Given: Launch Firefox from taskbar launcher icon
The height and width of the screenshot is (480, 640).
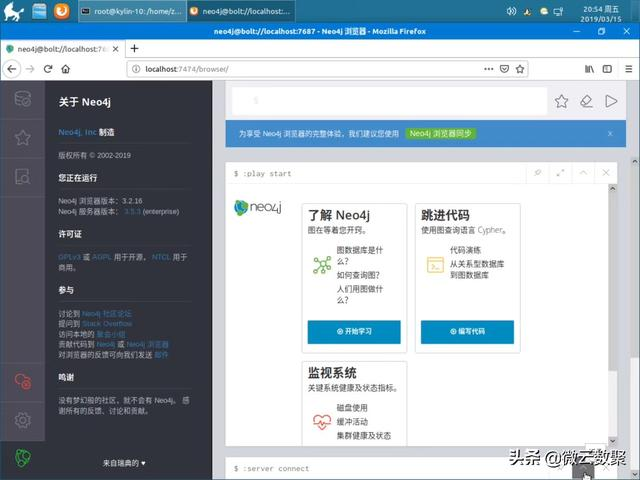Looking at the screenshot, I should click(x=62, y=11).
